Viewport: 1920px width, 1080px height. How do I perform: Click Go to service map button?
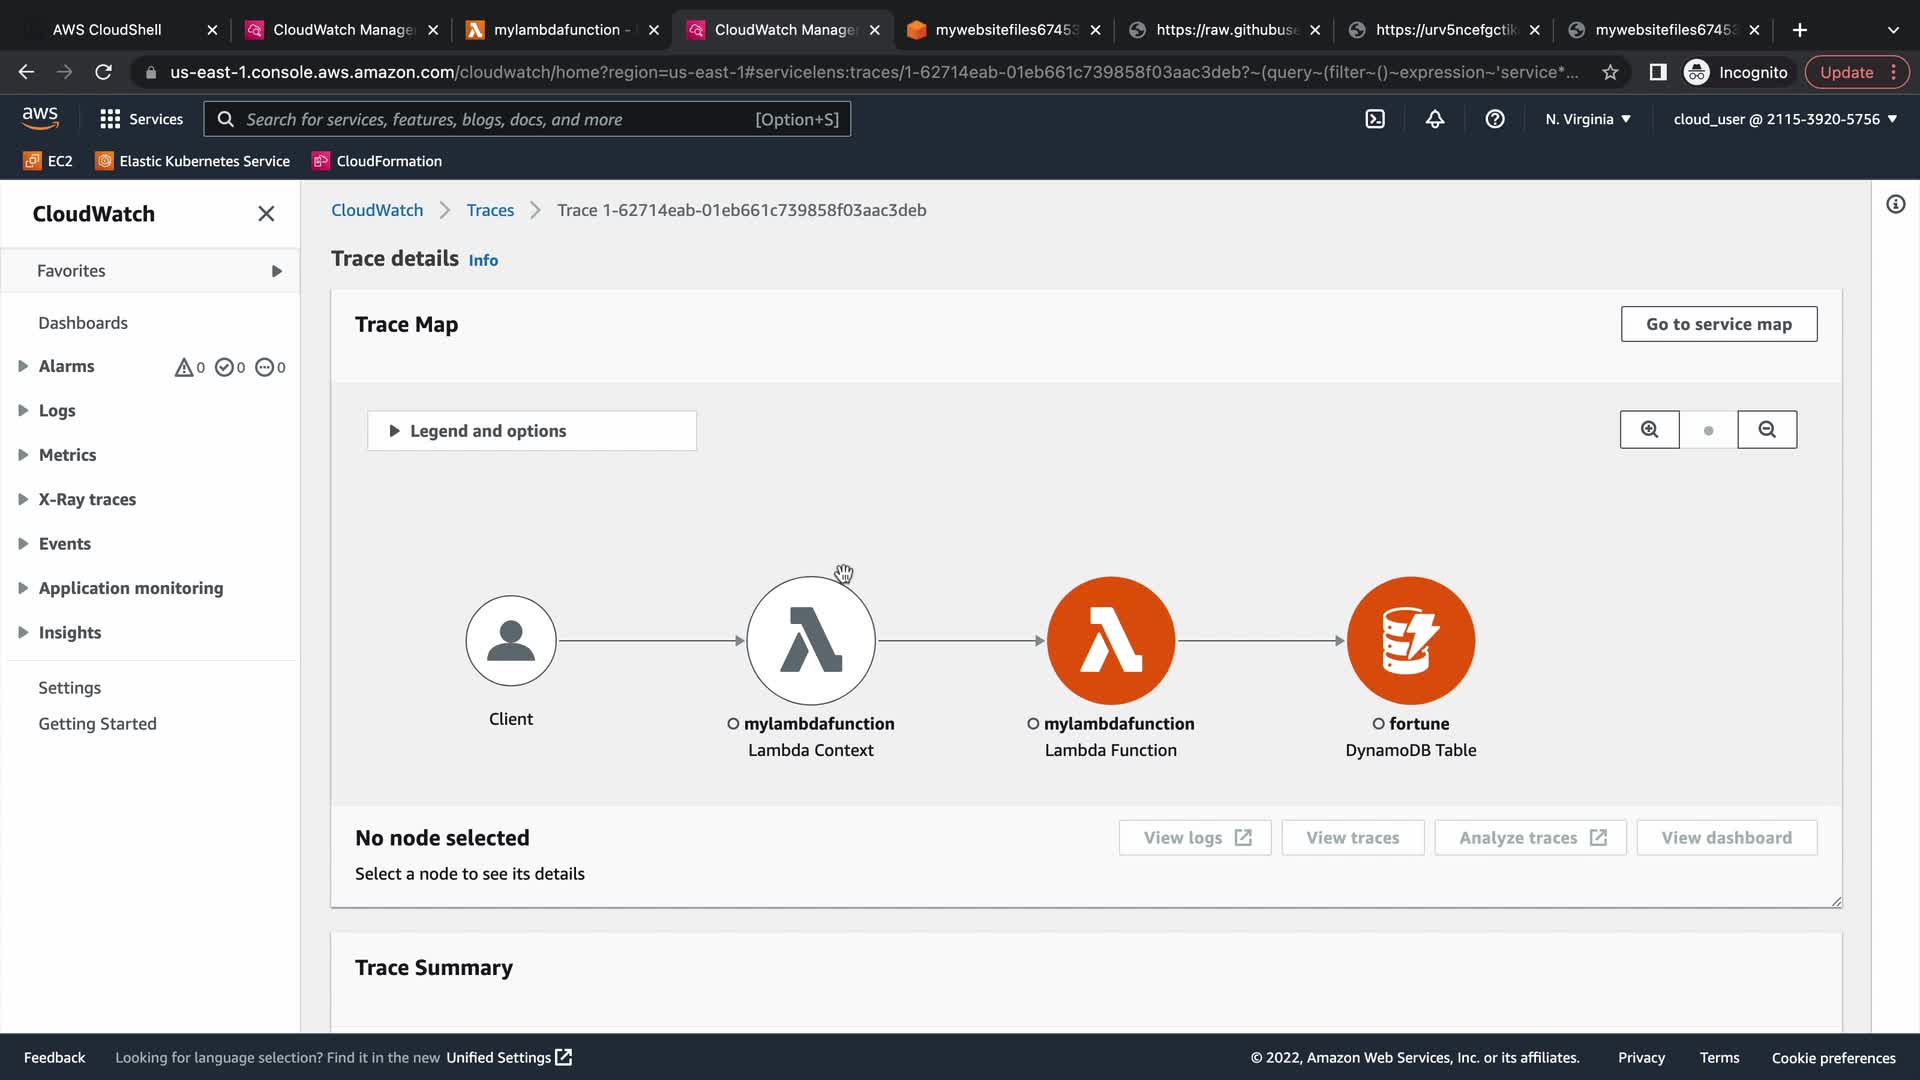click(x=1718, y=324)
